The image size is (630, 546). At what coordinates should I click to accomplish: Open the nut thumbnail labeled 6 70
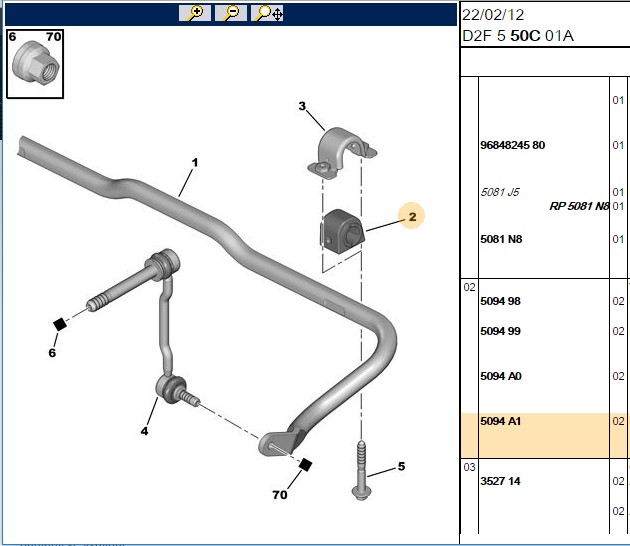(x=35, y=63)
